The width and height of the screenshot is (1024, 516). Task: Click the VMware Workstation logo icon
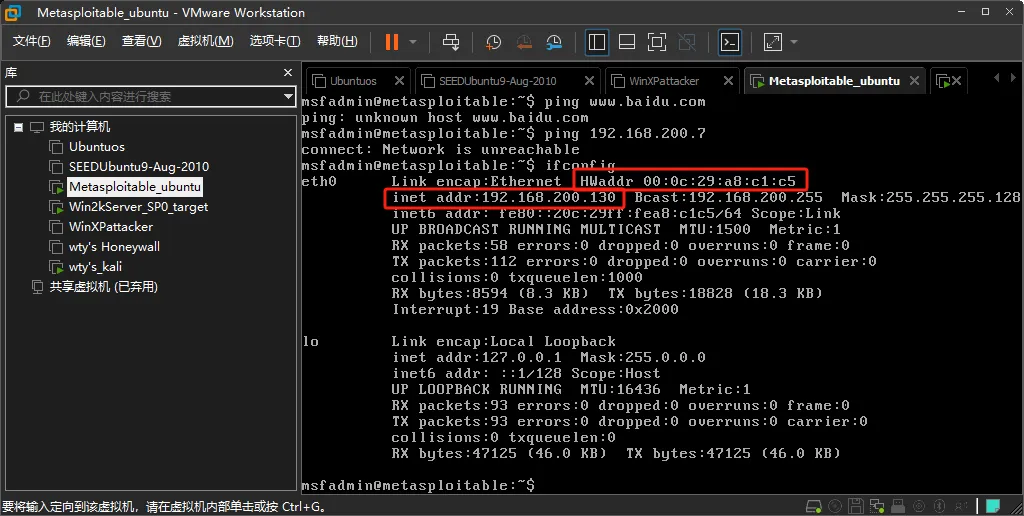coord(12,12)
